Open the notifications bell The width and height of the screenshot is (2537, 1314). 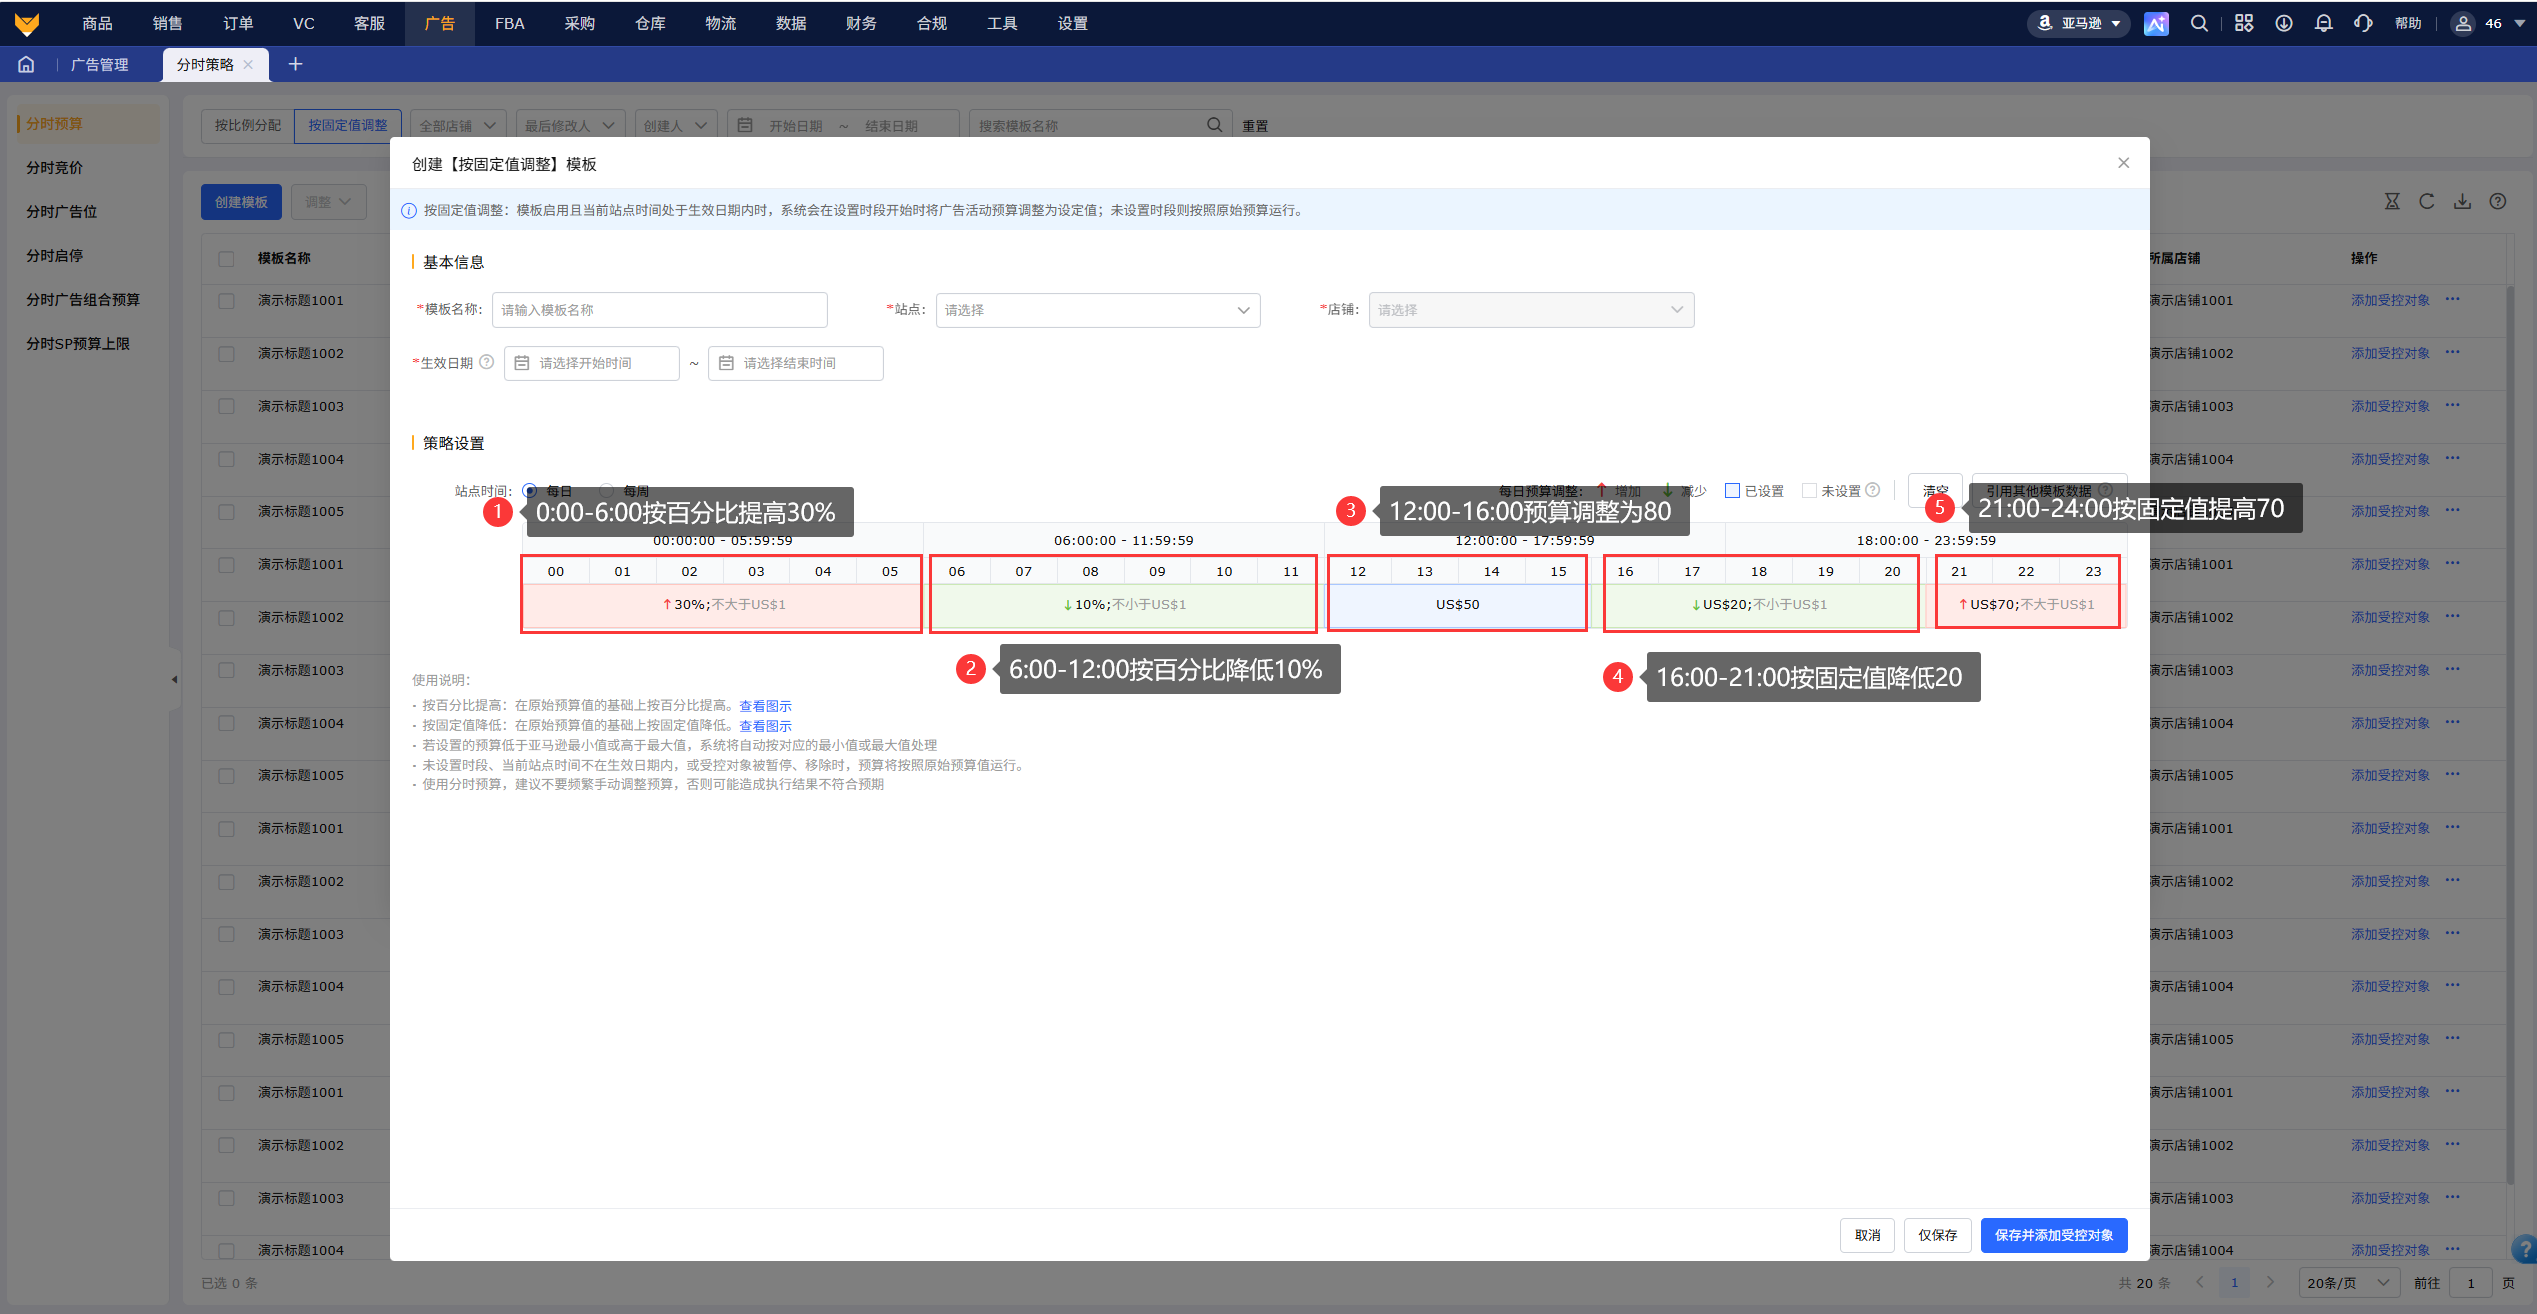coord(2324,23)
